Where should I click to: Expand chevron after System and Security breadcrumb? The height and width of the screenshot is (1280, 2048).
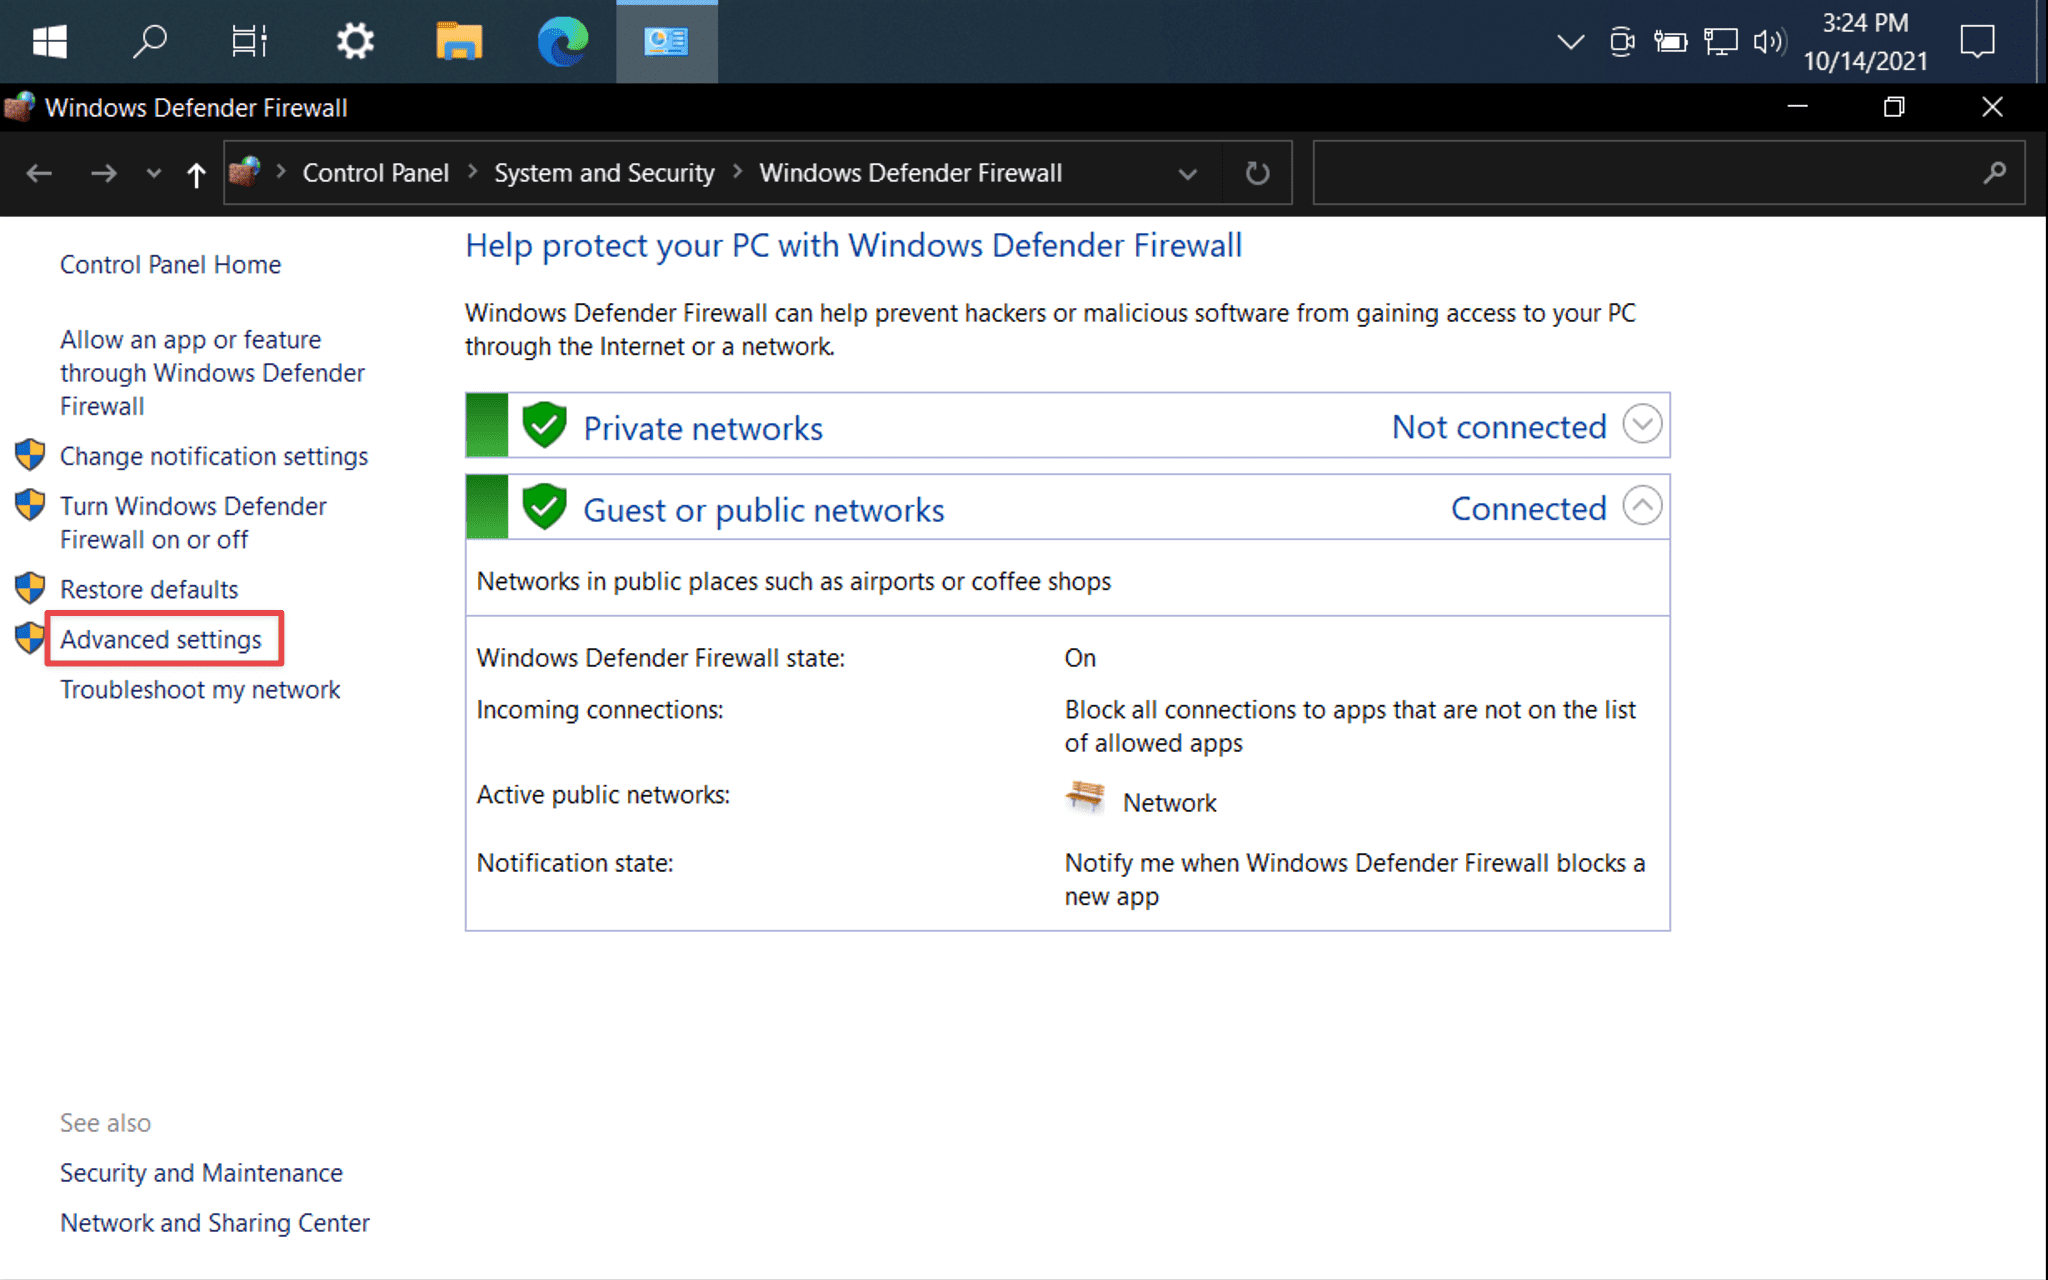[x=738, y=172]
